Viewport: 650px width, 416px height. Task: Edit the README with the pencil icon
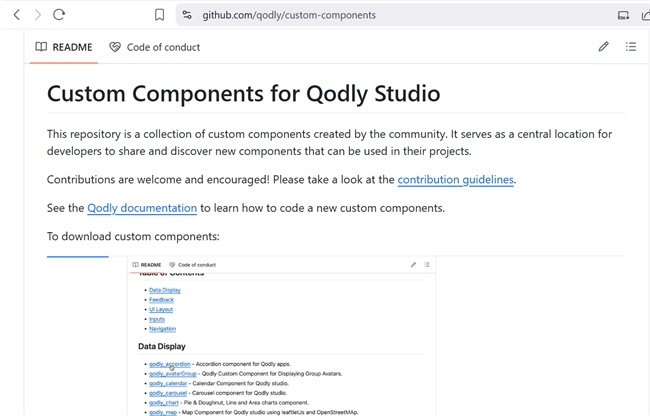click(x=603, y=47)
